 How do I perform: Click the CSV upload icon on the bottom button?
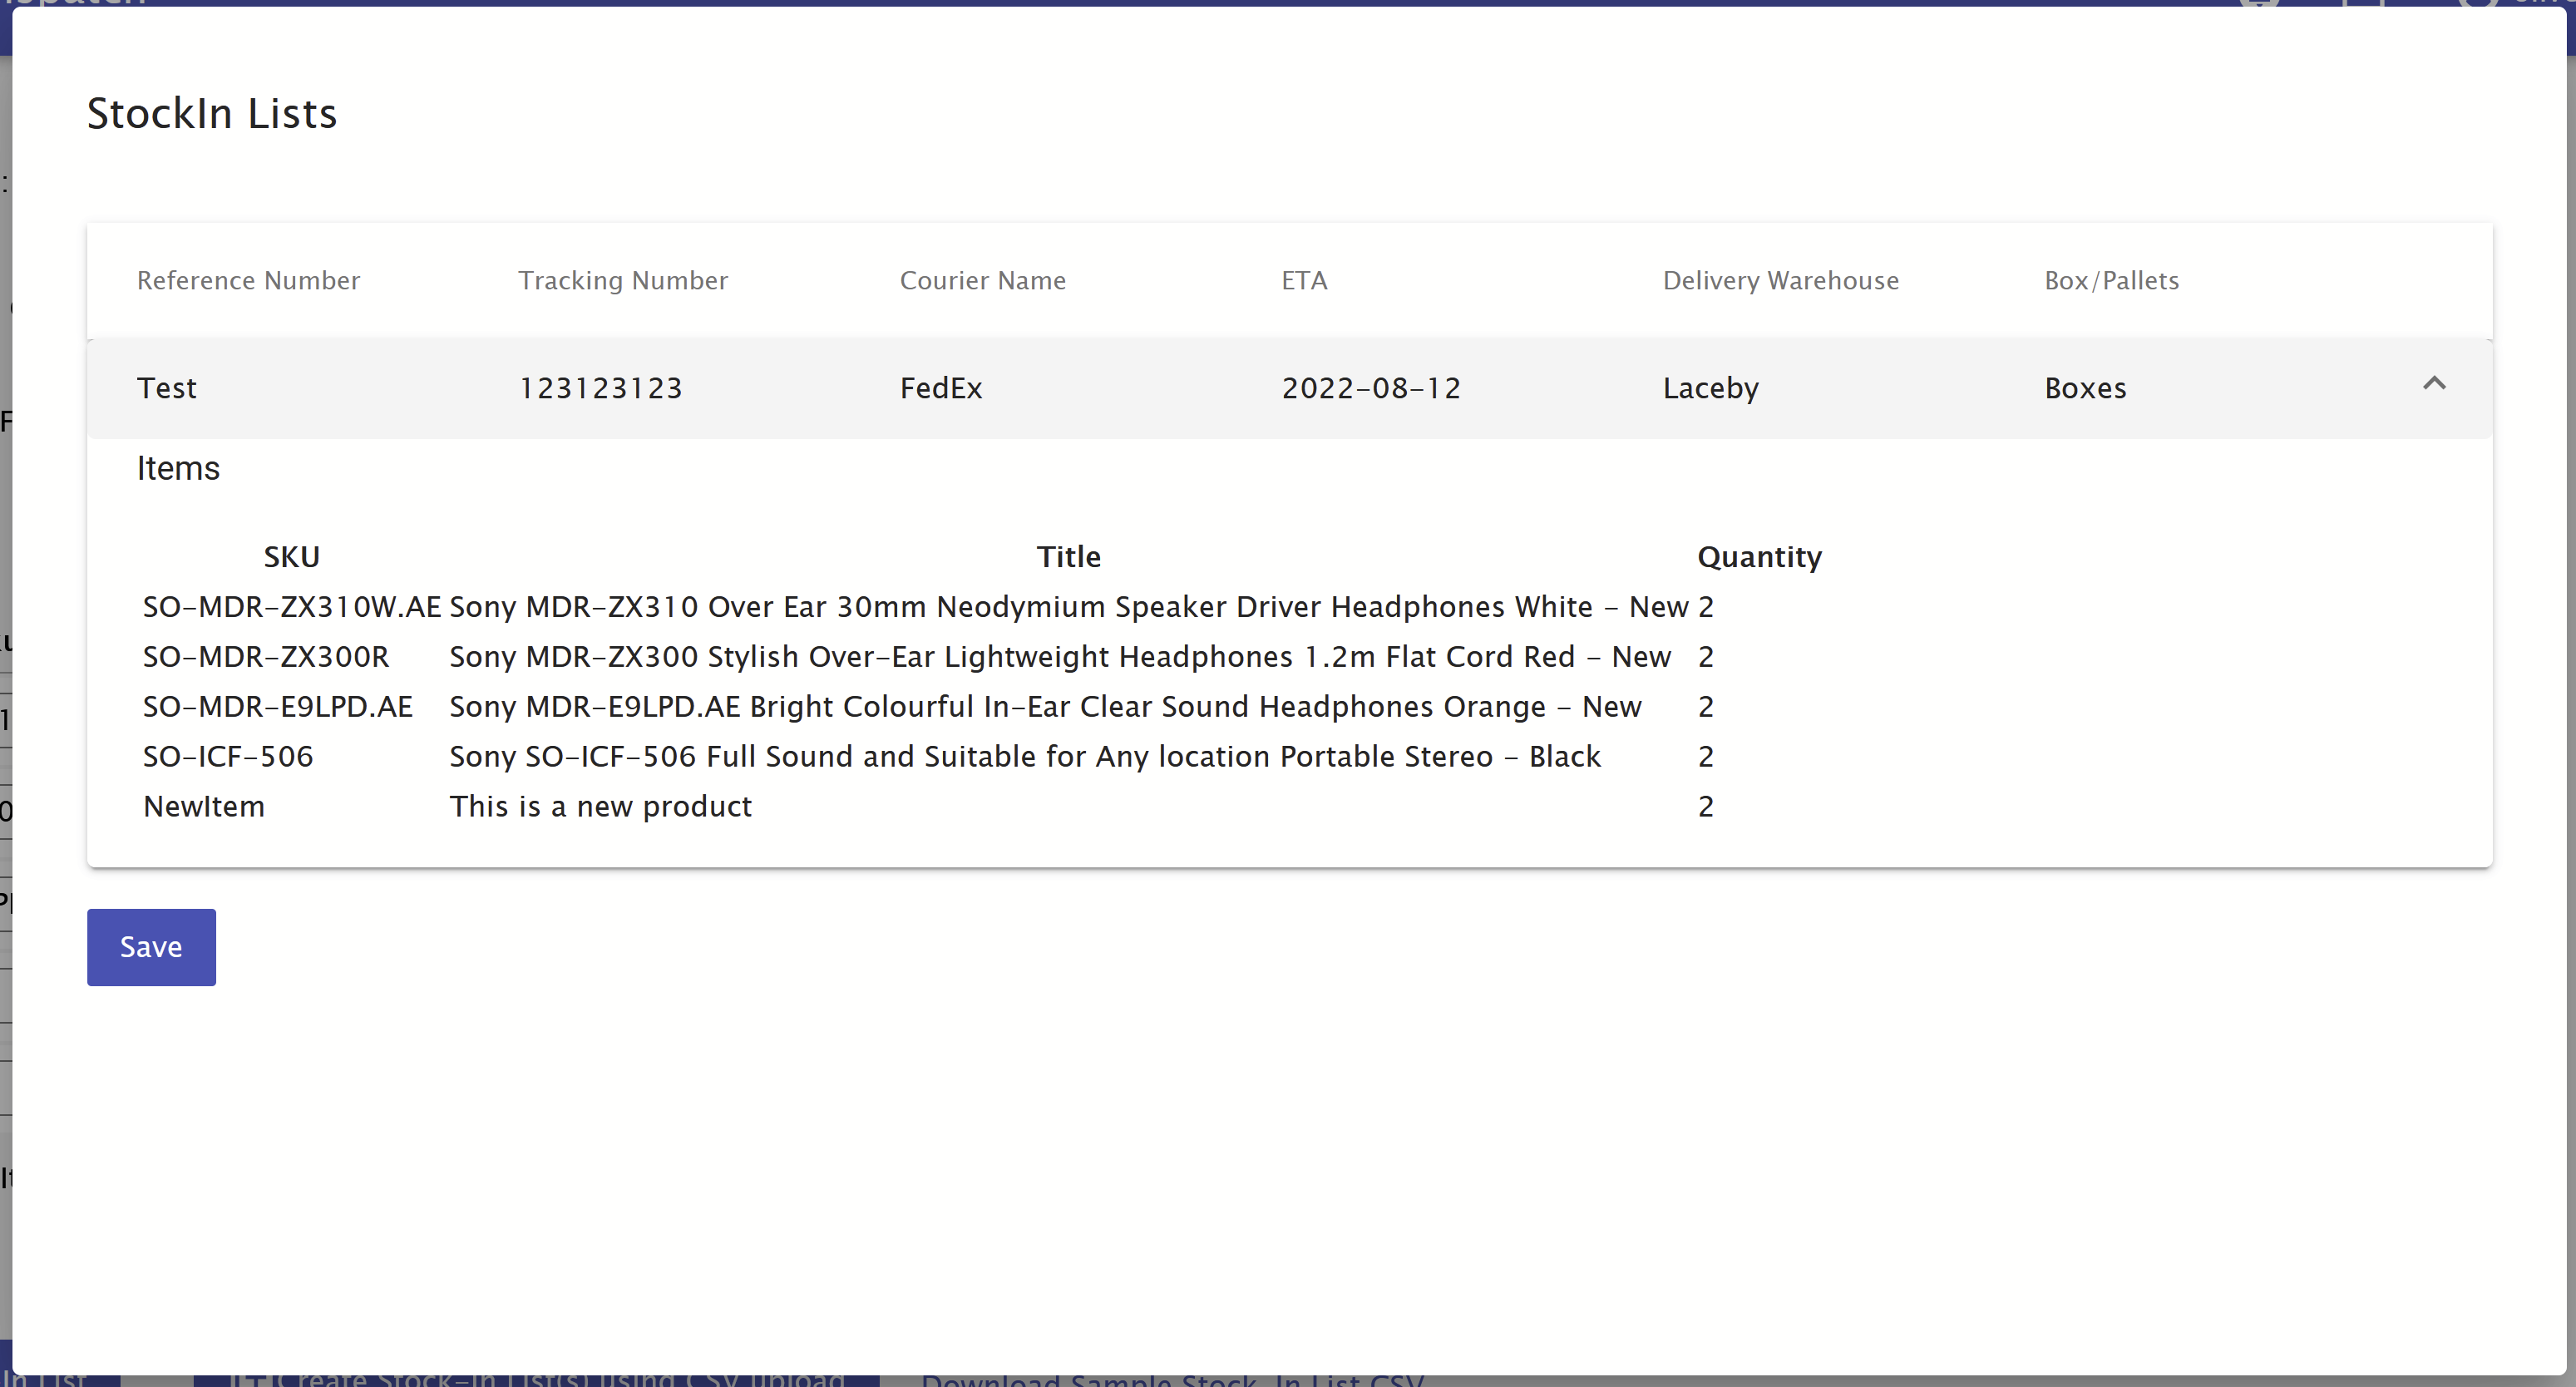(252, 1380)
